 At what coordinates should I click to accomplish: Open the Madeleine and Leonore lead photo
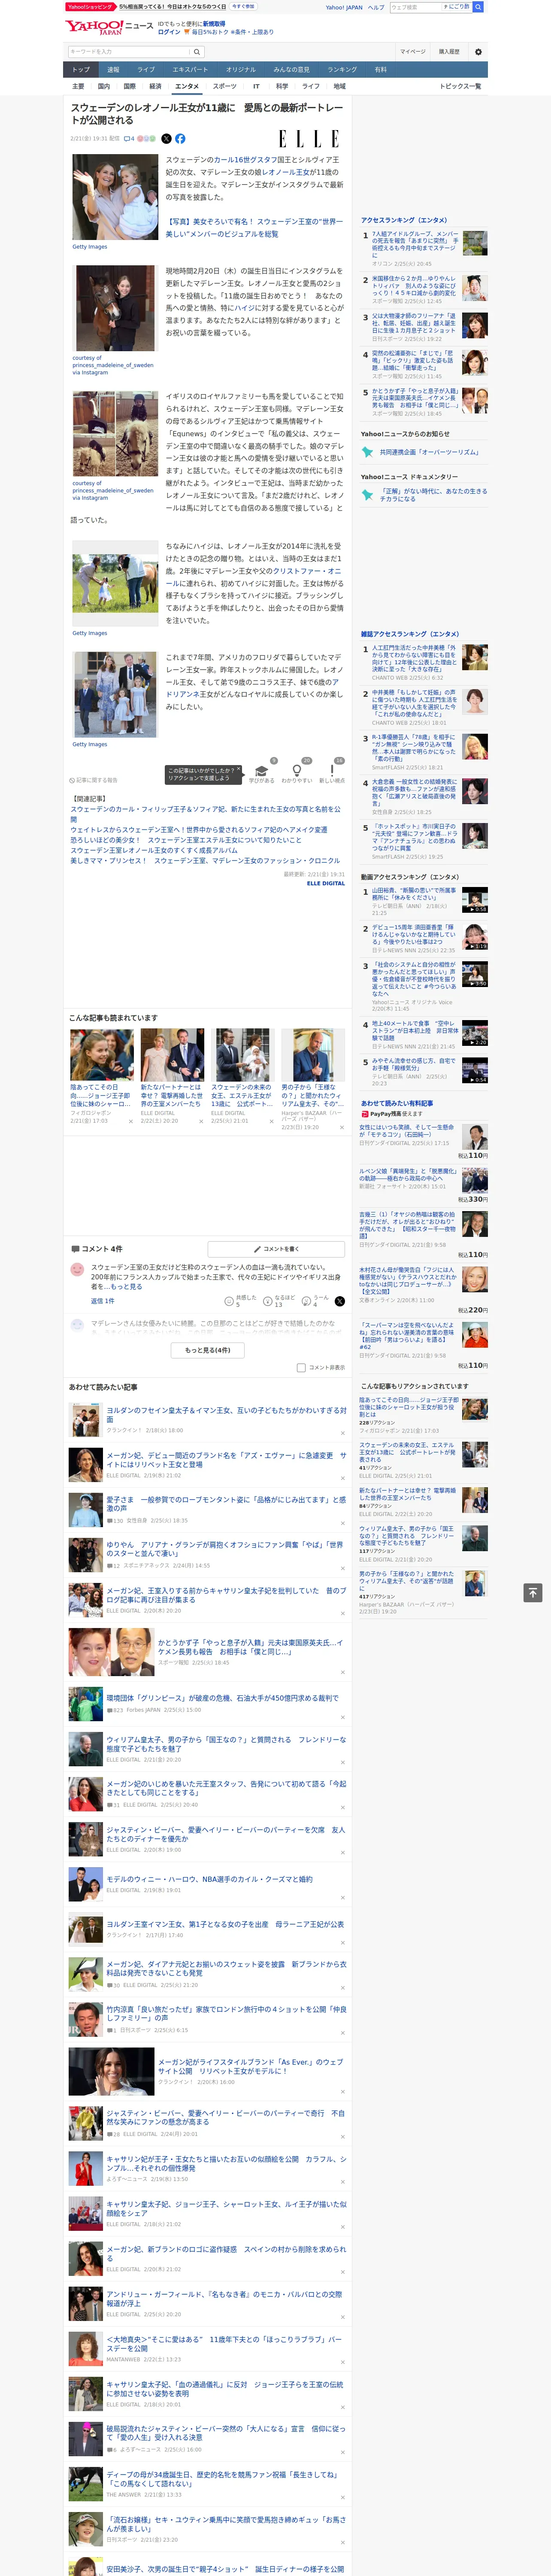pos(115,197)
